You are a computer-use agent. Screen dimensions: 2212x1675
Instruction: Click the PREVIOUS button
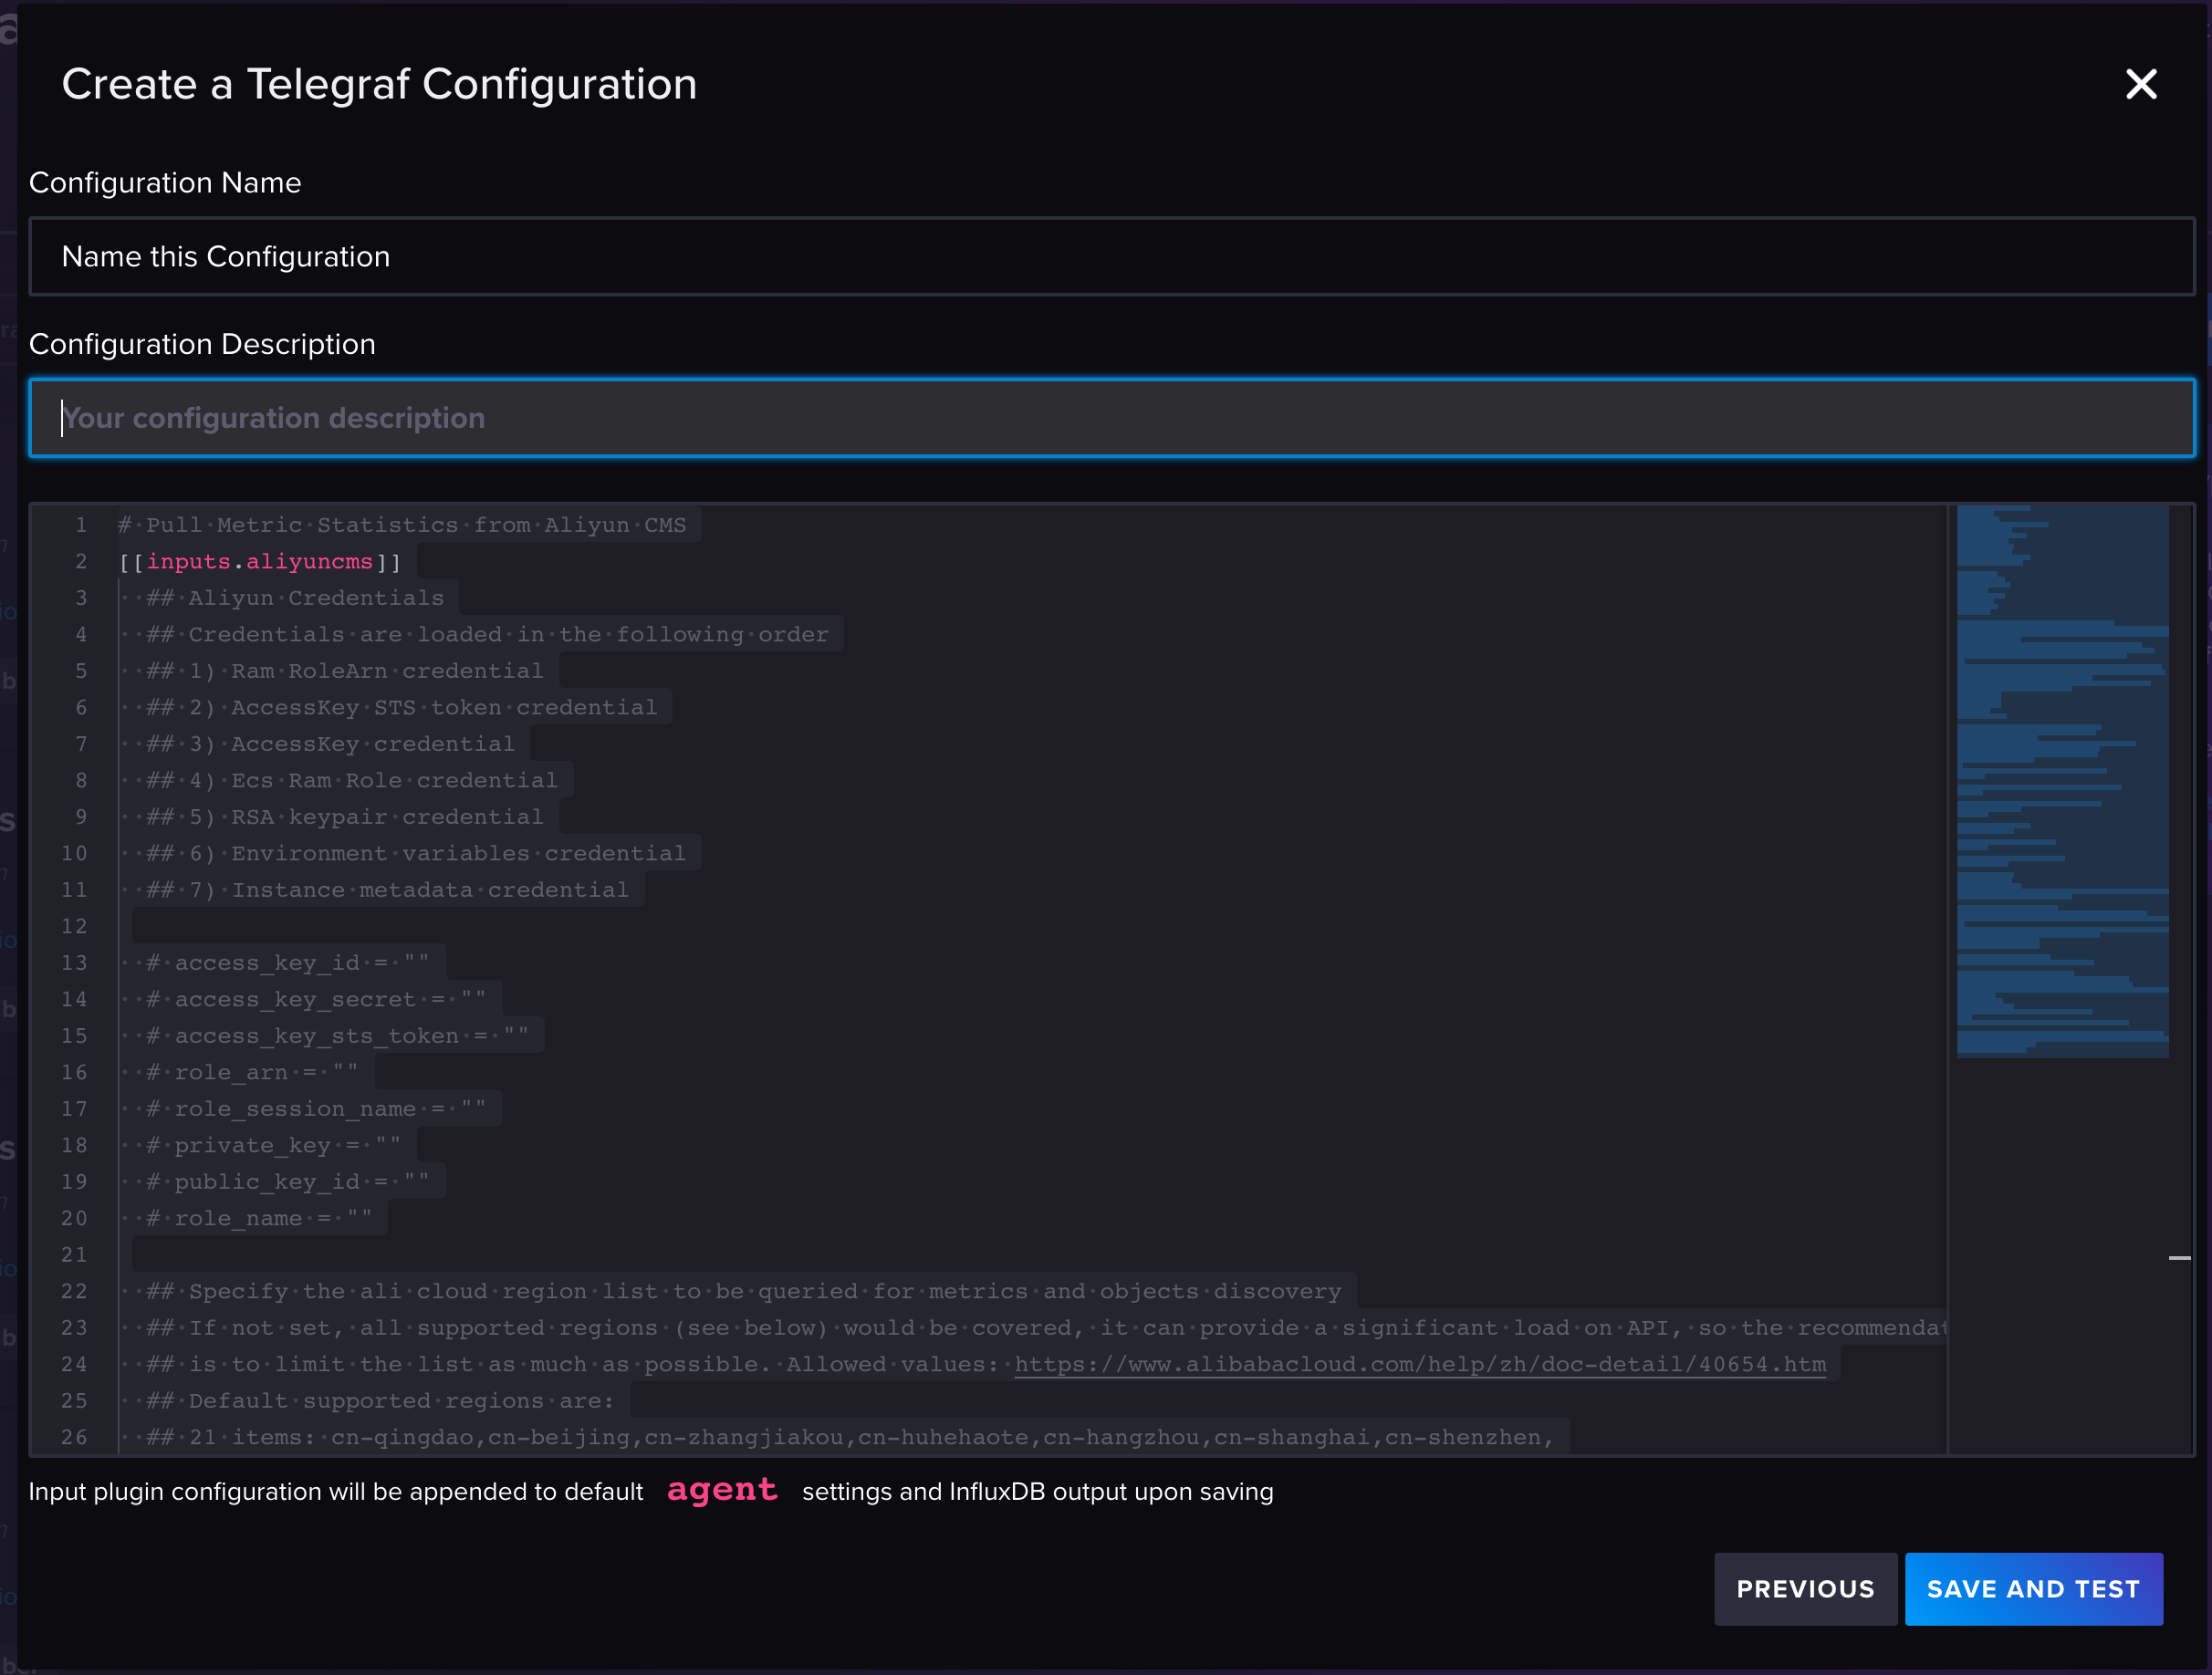click(1805, 1589)
